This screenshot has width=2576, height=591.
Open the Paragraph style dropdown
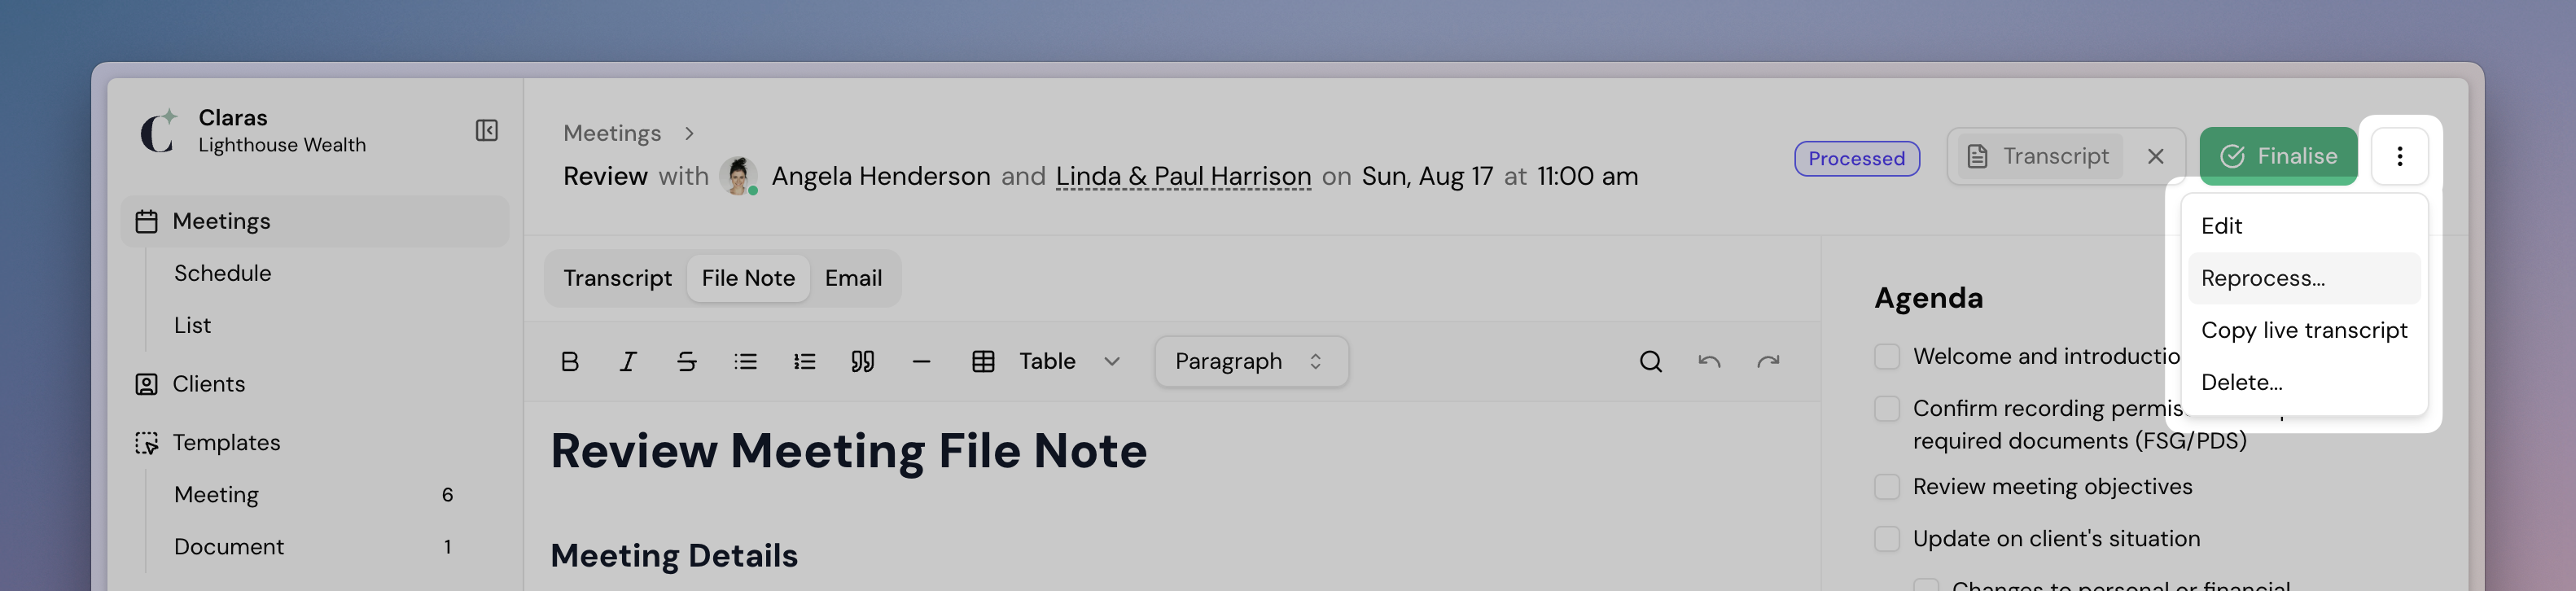1251,361
